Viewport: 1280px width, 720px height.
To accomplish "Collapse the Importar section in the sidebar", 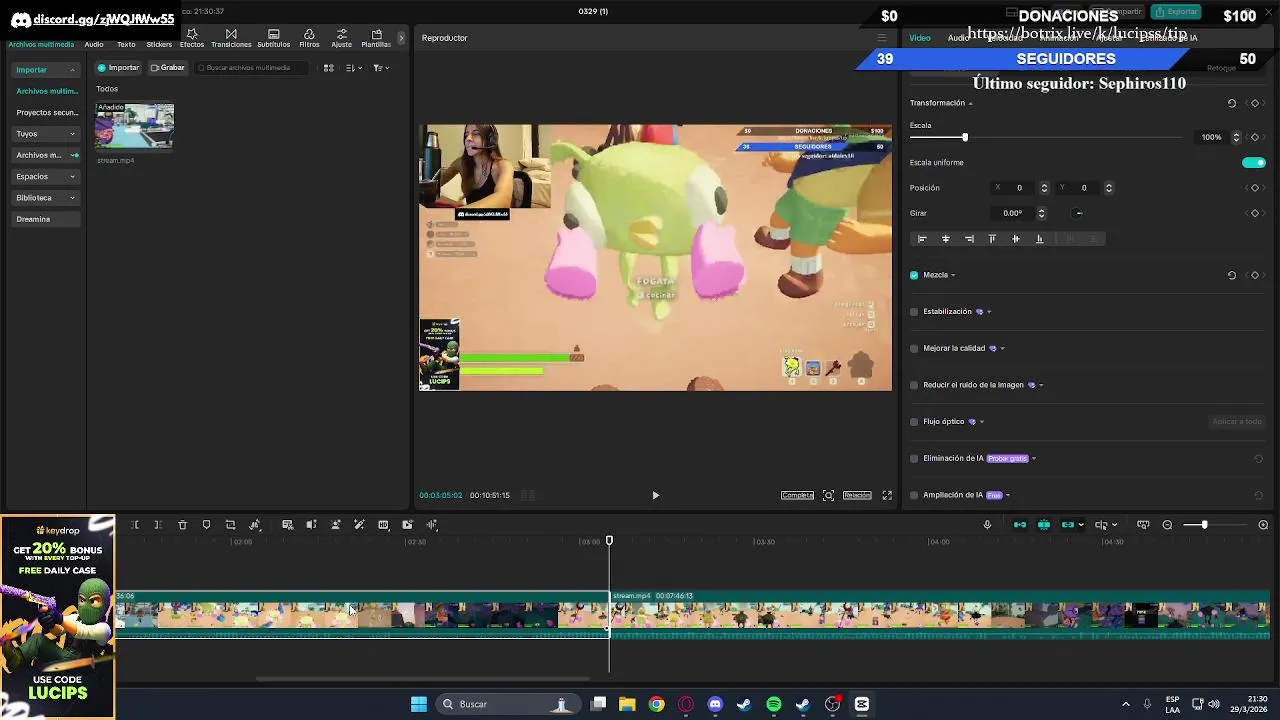I will [x=72, y=70].
